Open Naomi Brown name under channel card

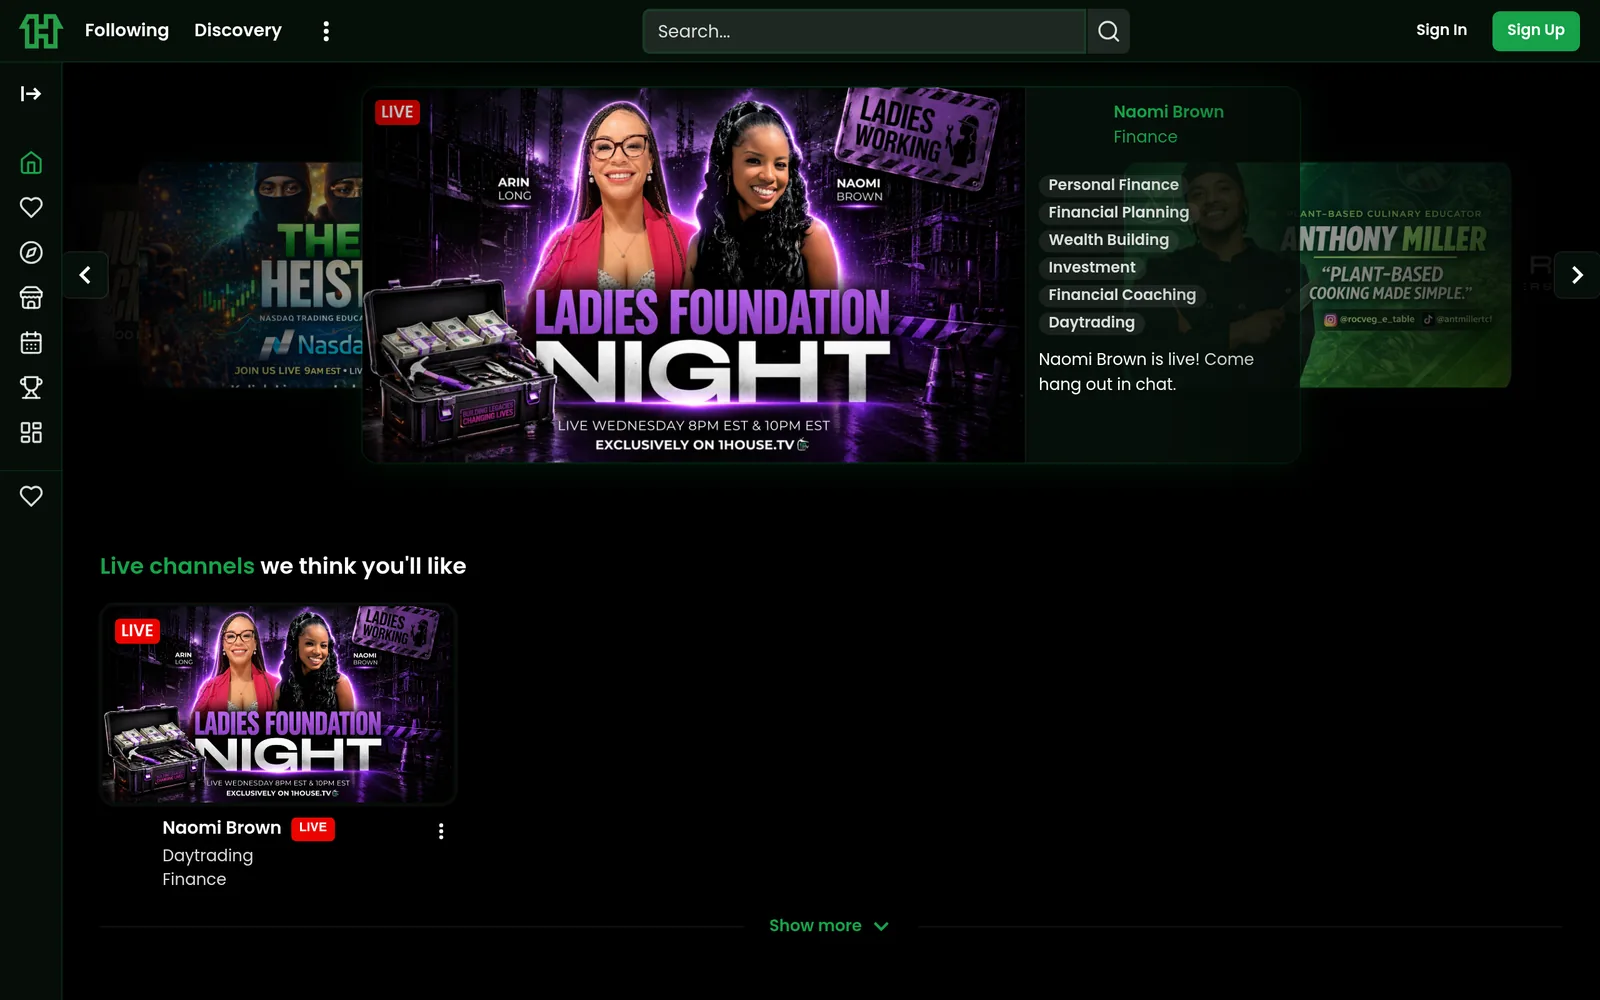click(x=222, y=828)
